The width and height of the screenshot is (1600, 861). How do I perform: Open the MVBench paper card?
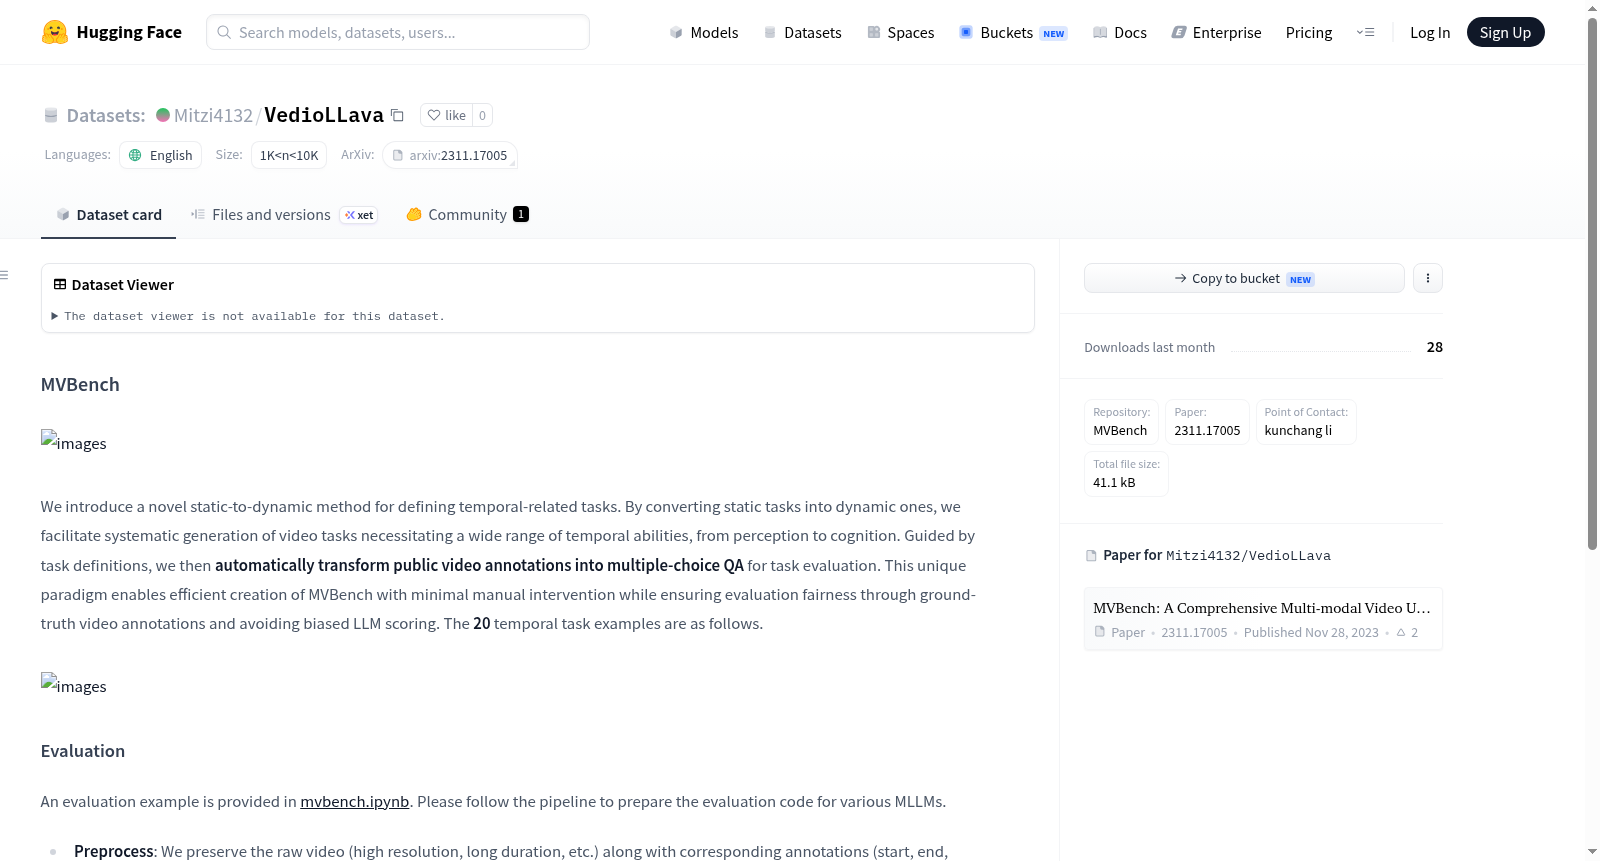(1263, 619)
